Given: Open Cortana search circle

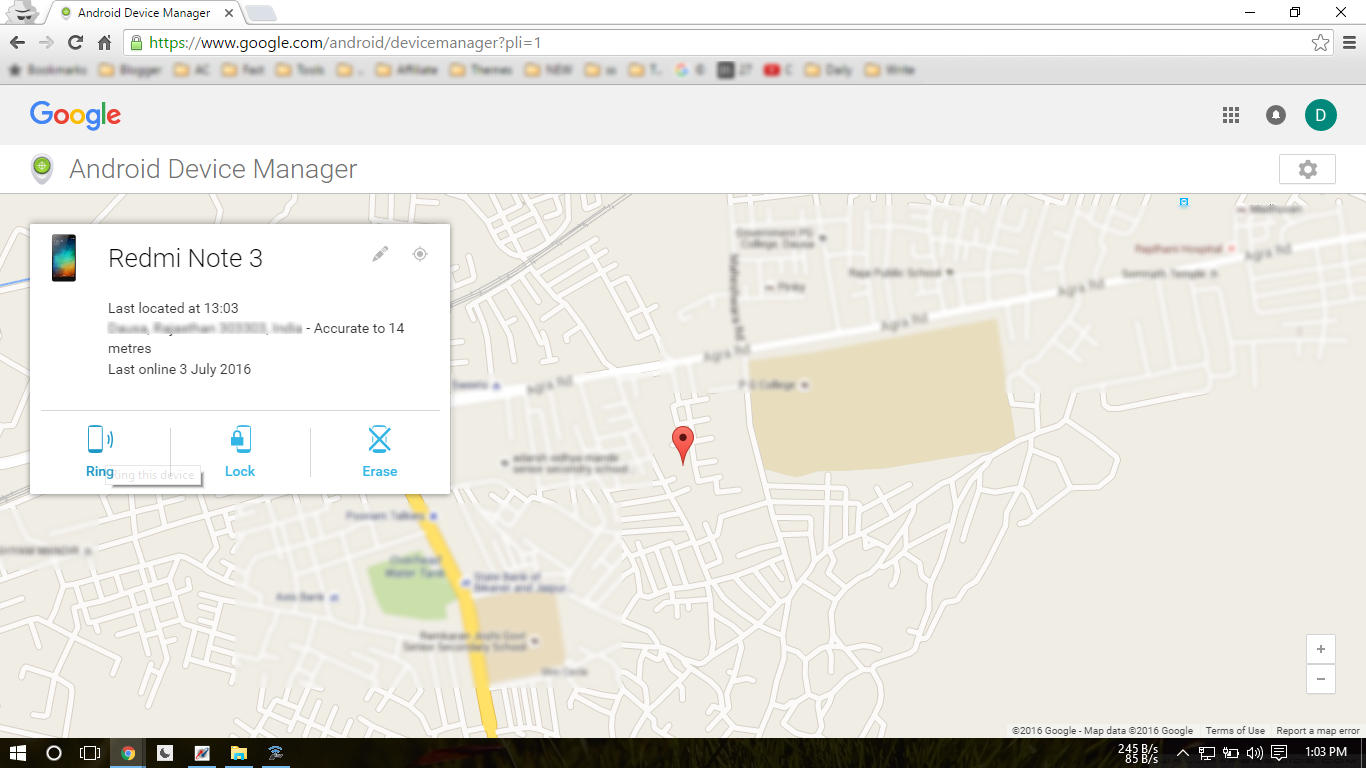Looking at the screenshot, I should (x=54, y=753).
